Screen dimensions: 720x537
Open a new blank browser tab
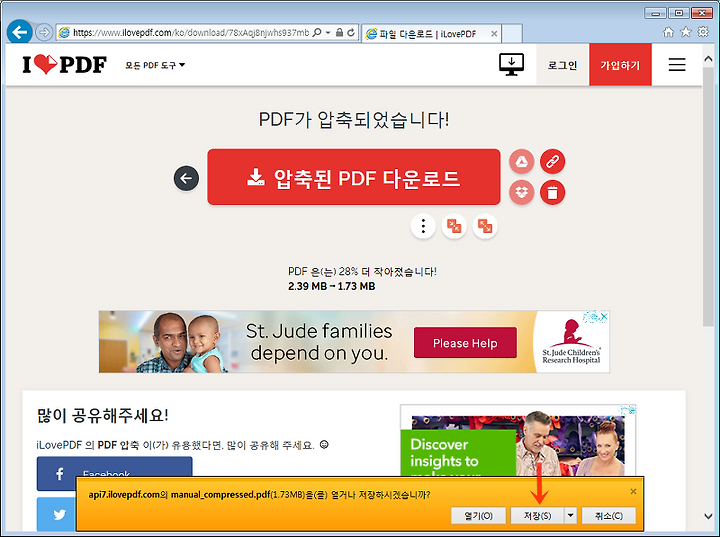pyautogui.click(x=512, y=34)
